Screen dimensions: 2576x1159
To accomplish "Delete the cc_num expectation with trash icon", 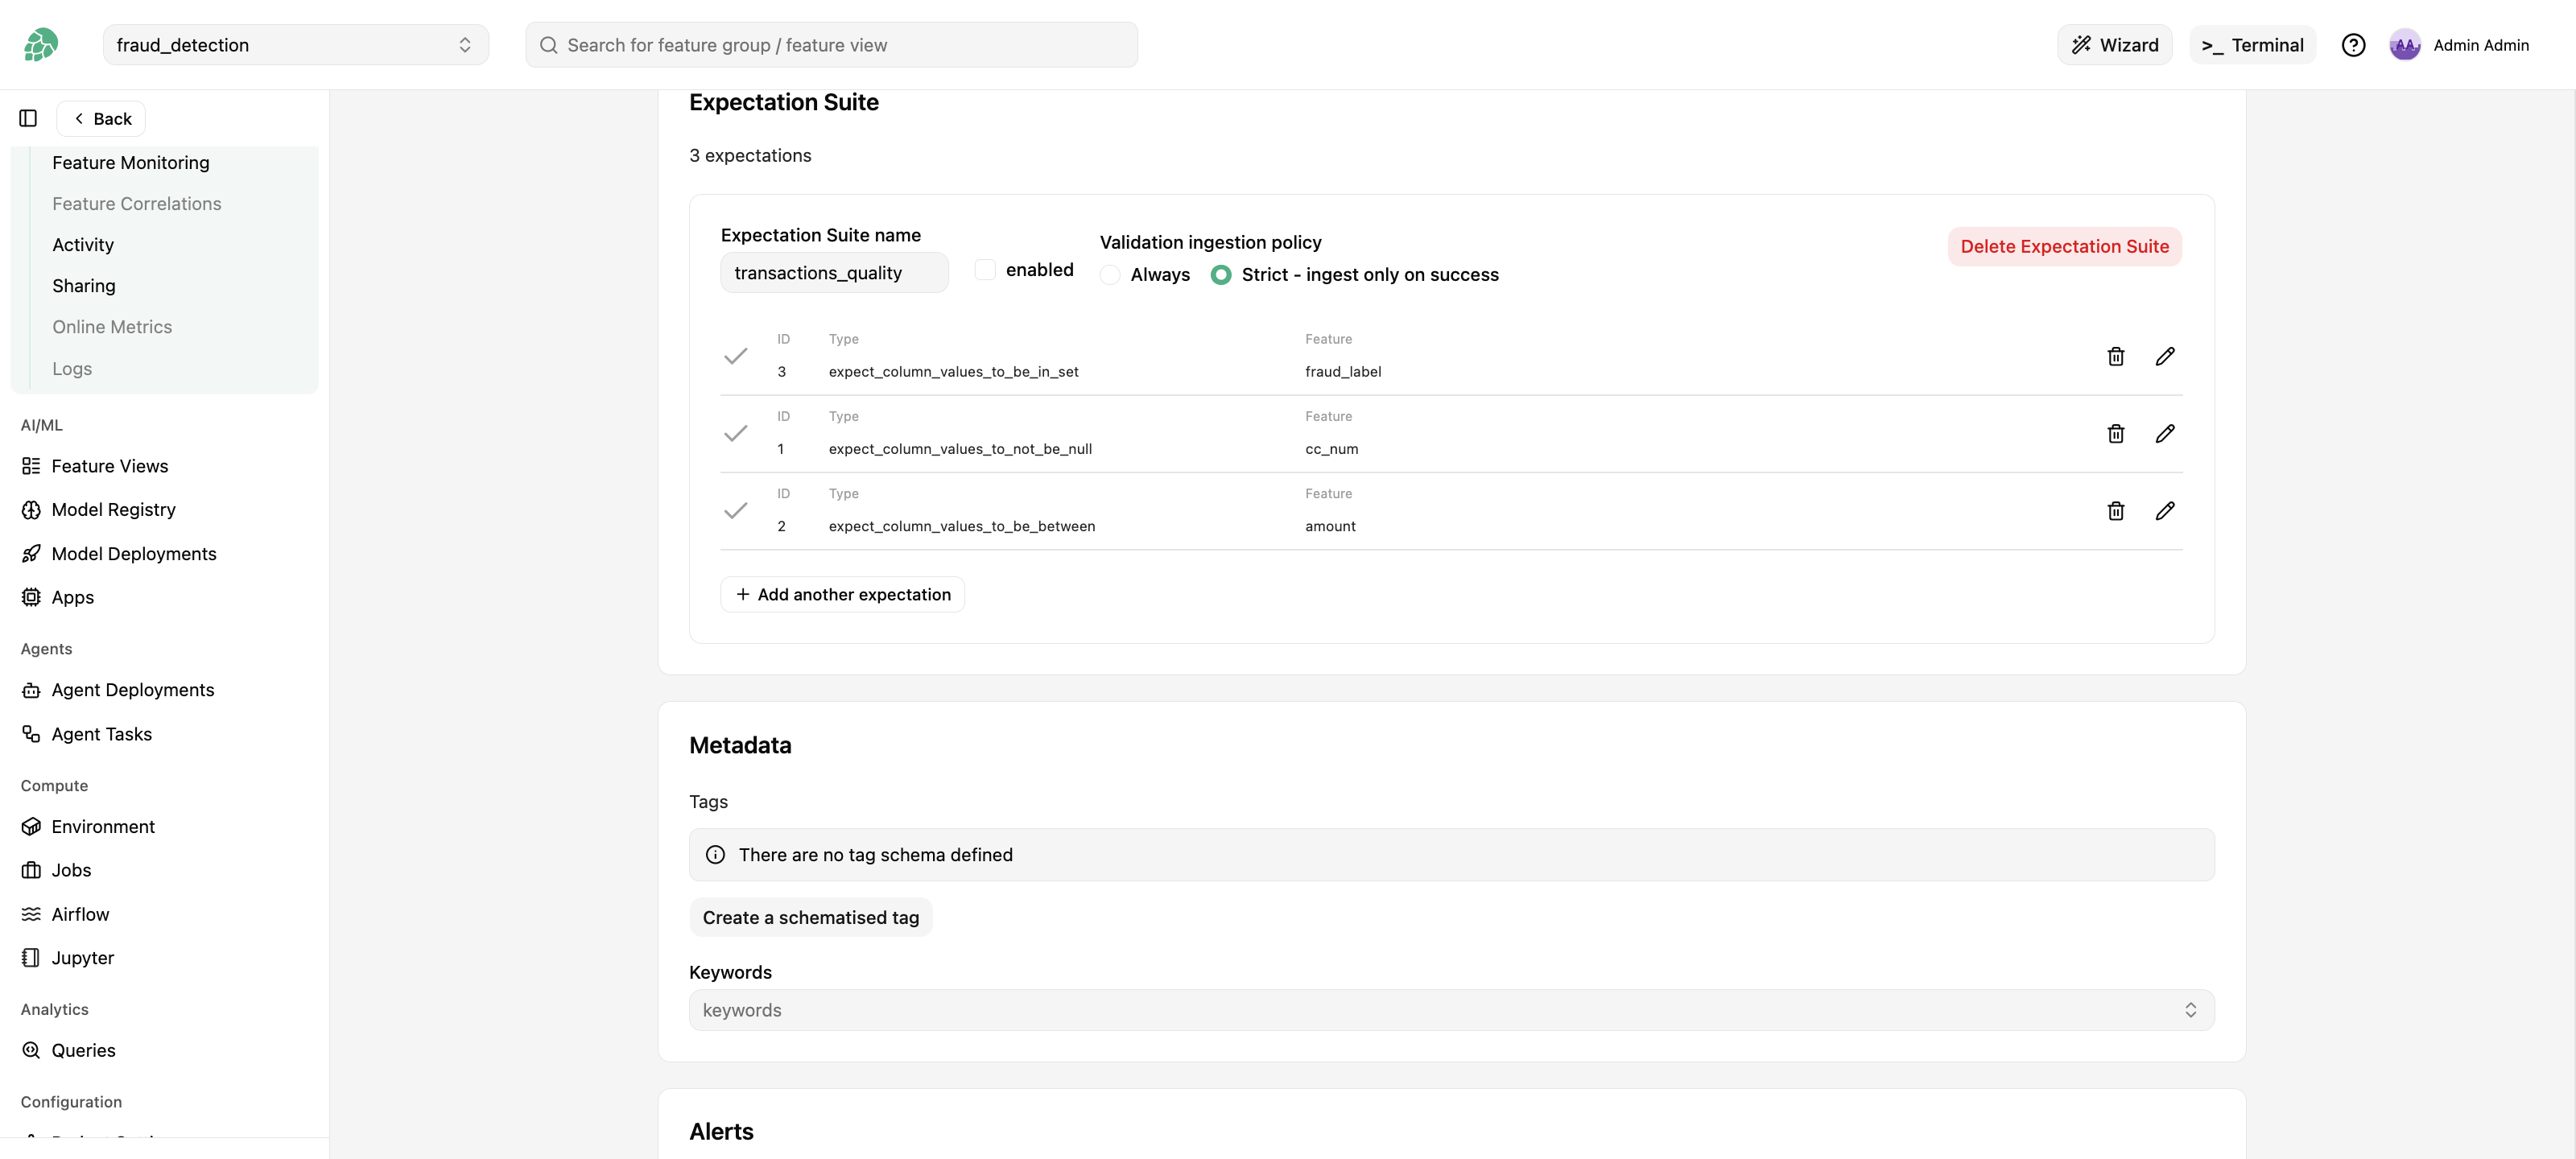I will [2115, 434].
